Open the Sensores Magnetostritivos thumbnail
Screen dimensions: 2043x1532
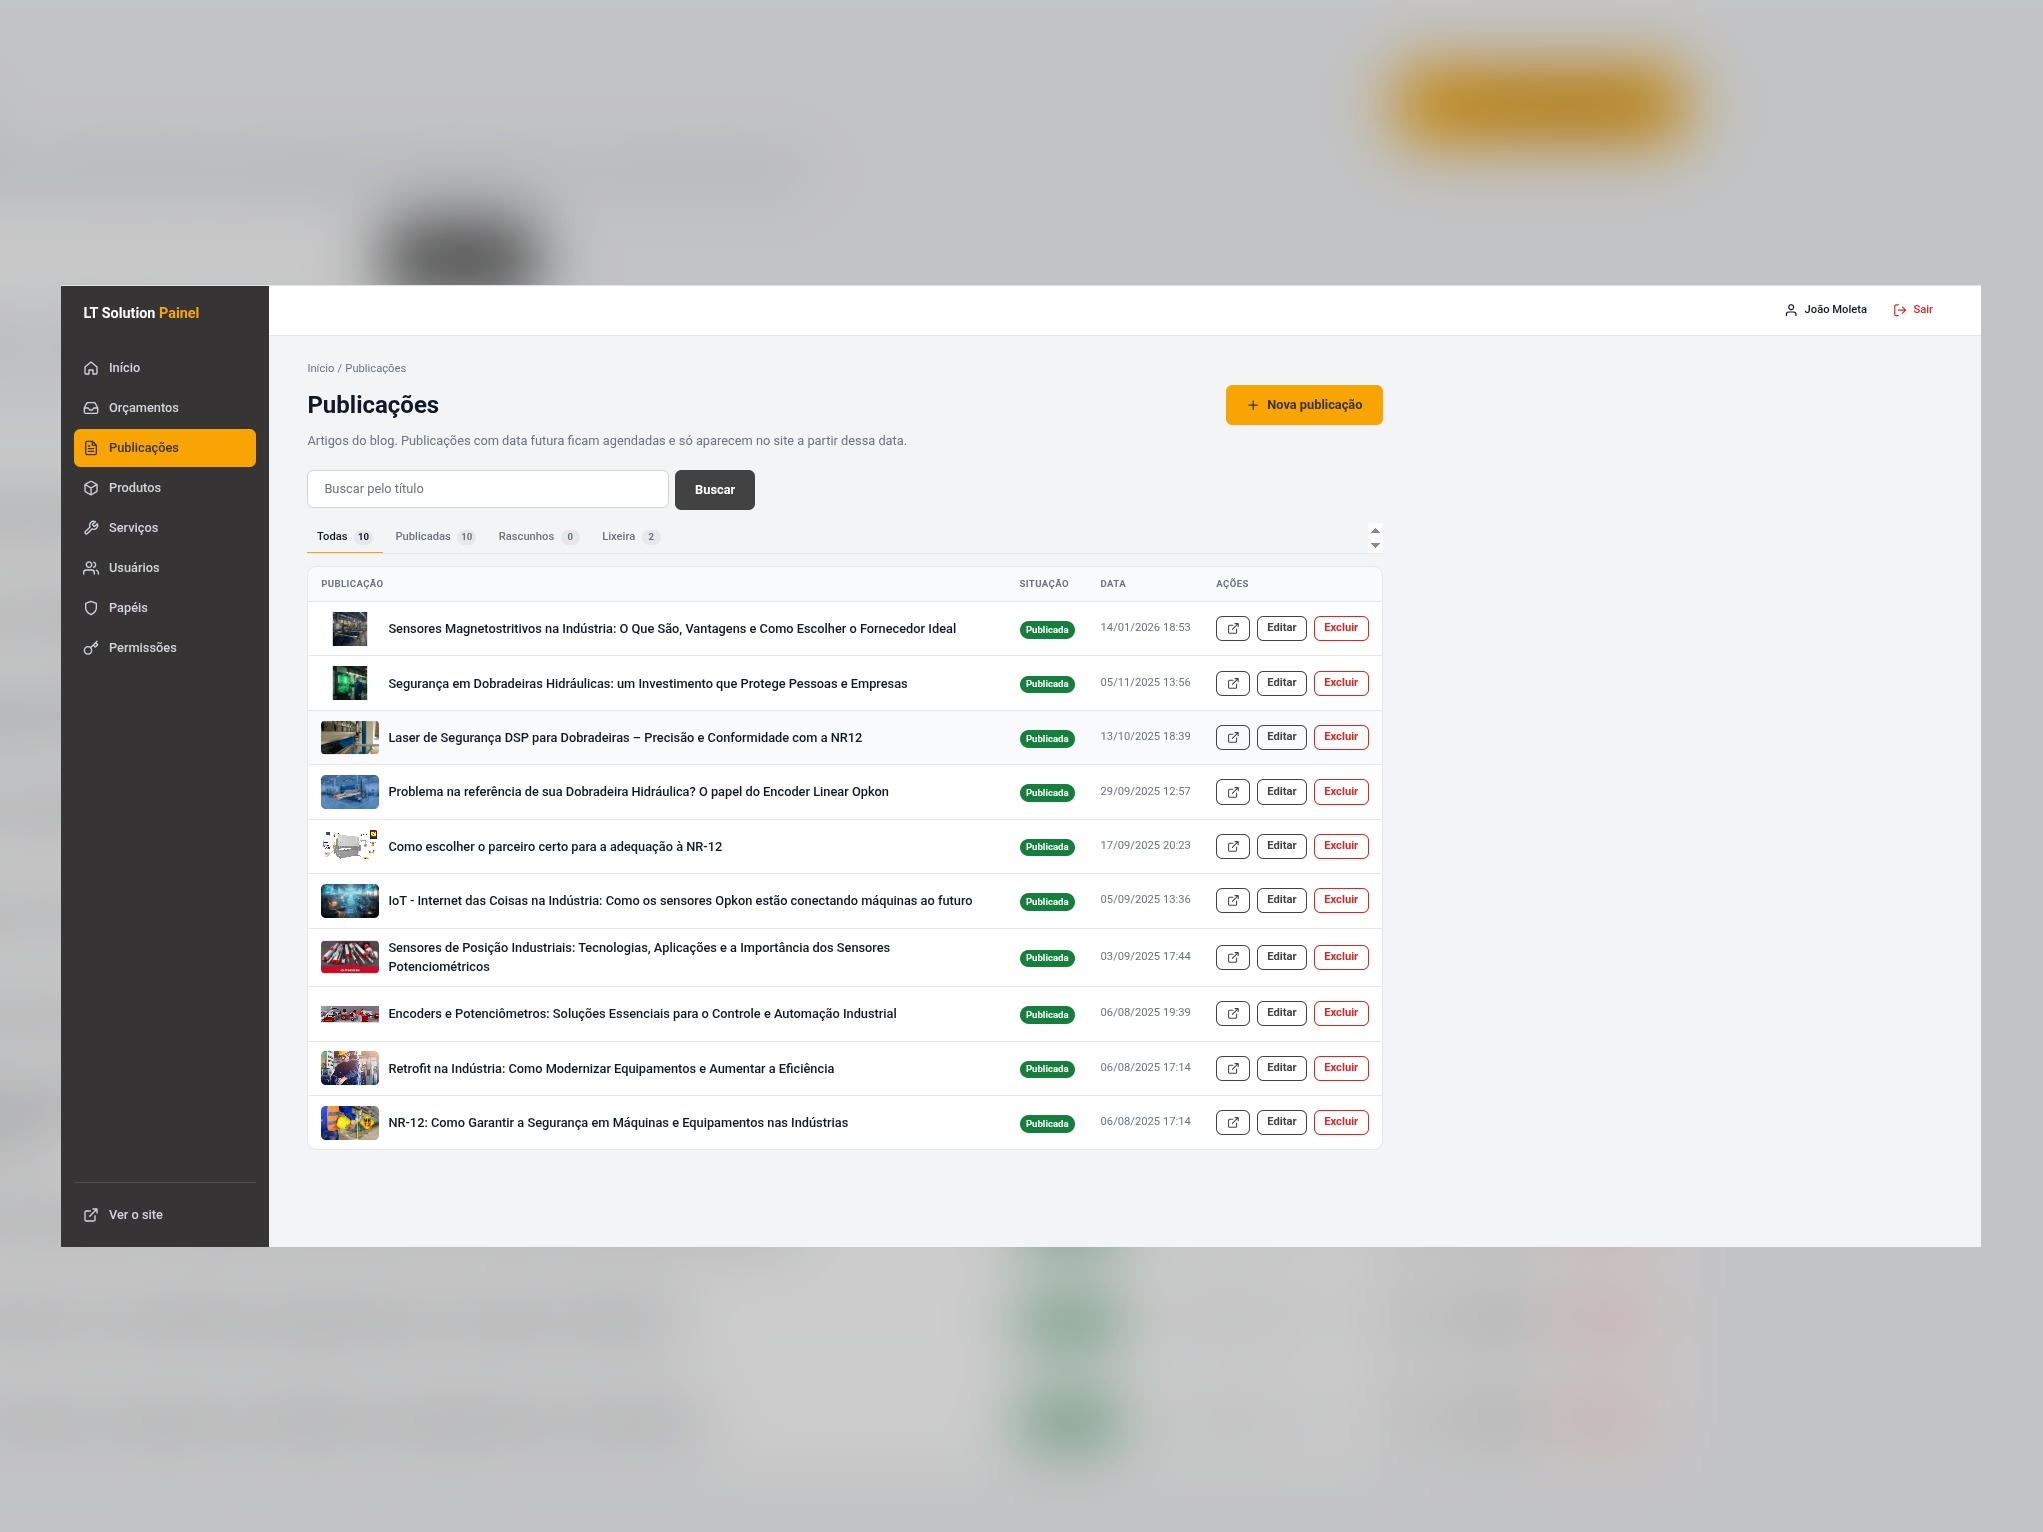click(350, 629)
